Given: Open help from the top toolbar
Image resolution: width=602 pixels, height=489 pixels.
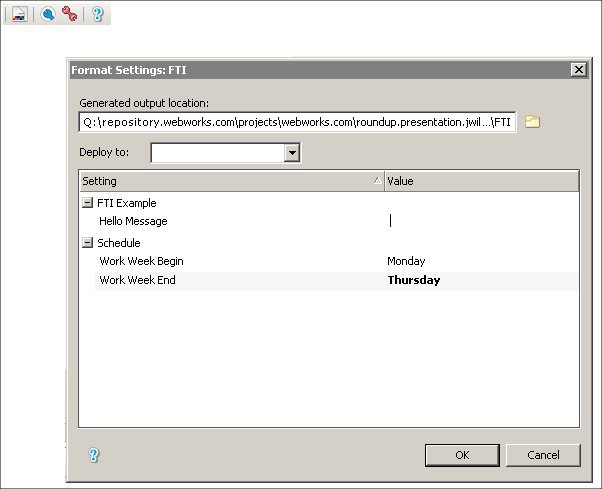Looking at the screenshot, I should point(97,14).
